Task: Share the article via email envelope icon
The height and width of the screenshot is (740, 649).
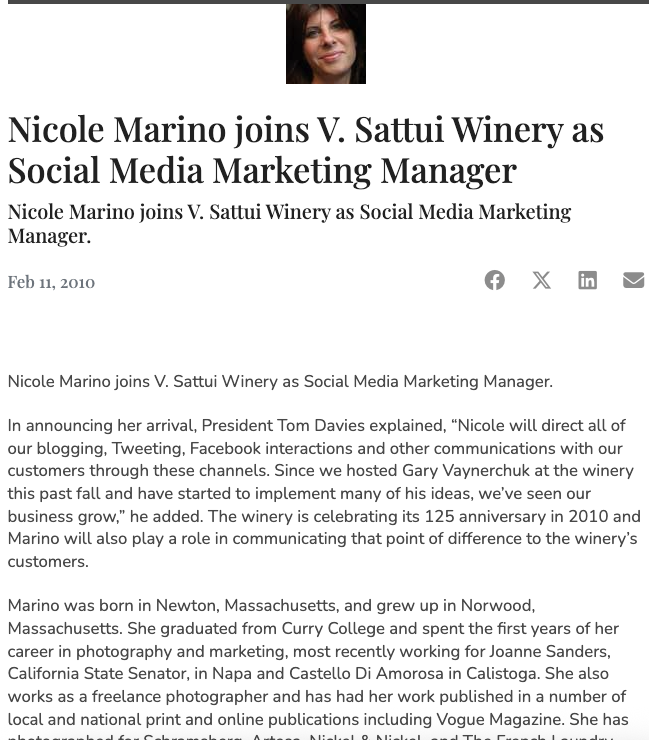Action: pos(633,280)
